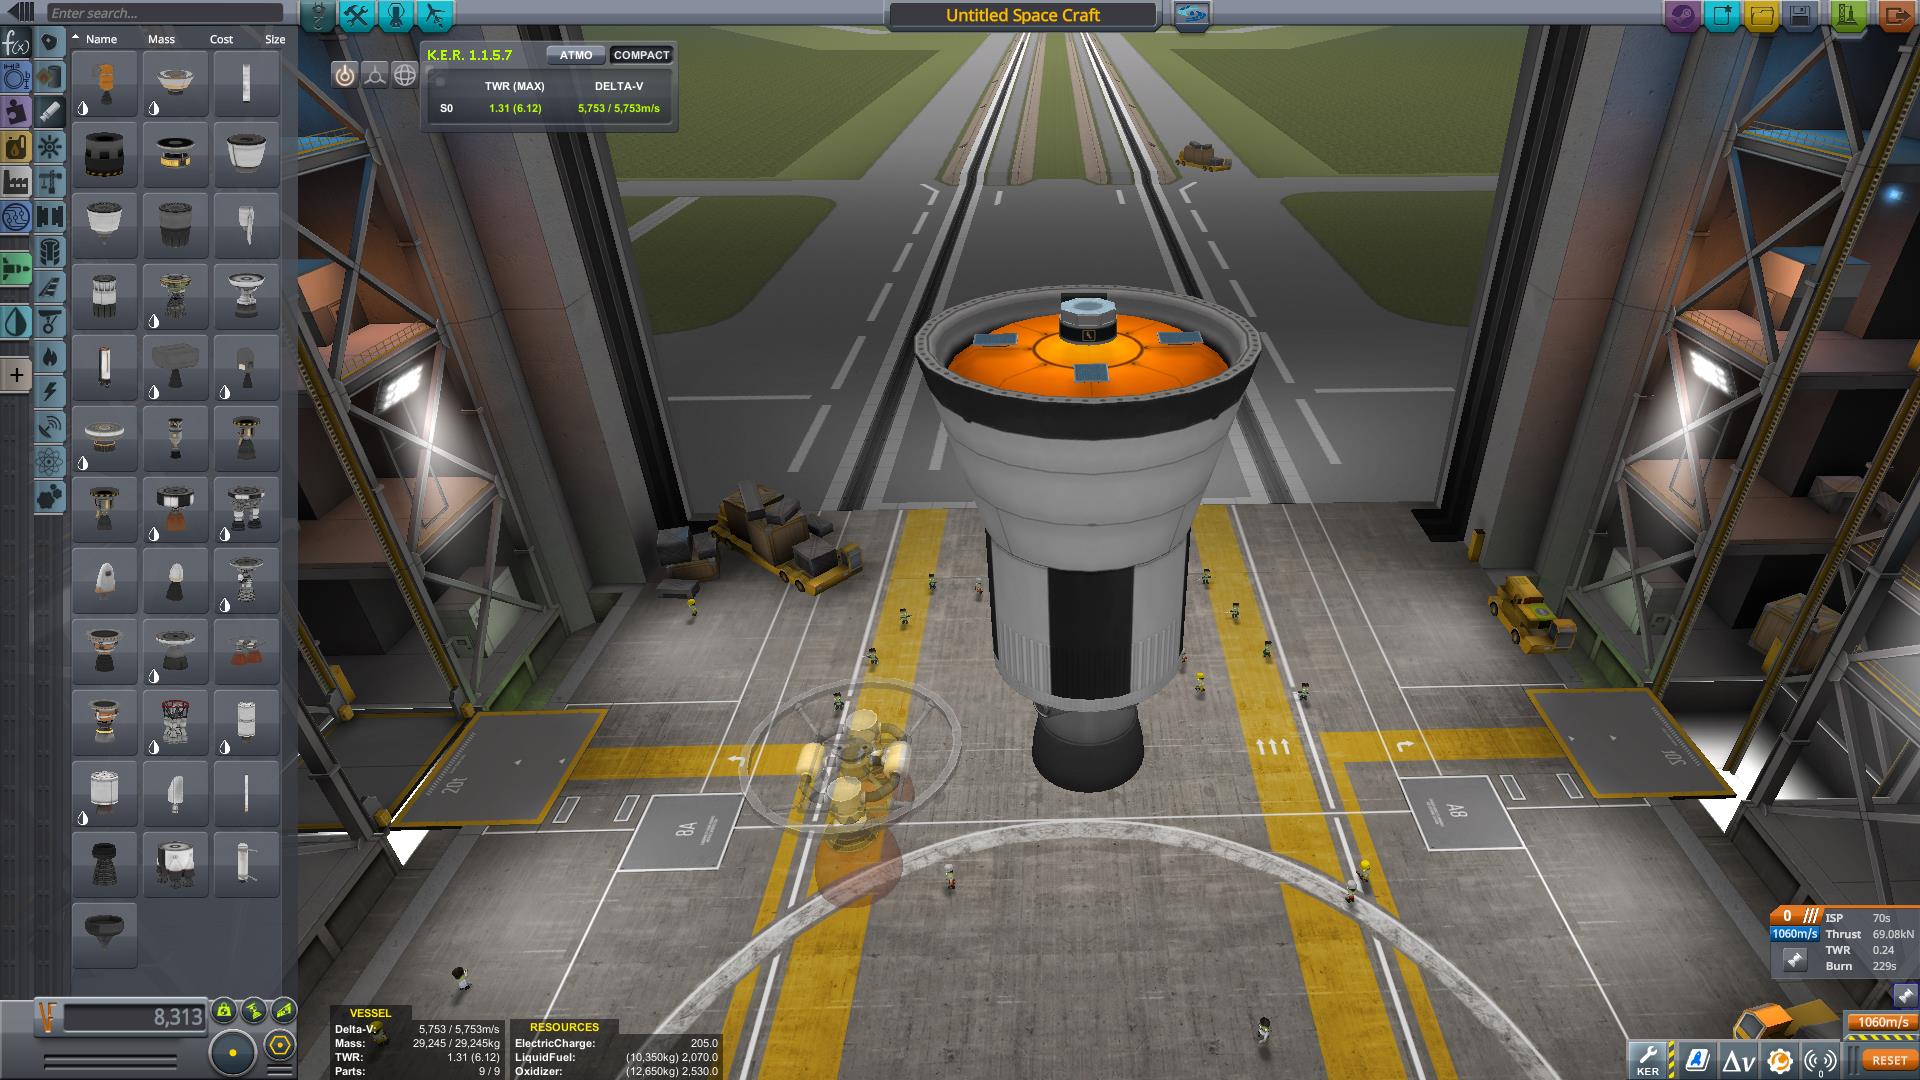
Task: Open Steam Workshop from top toolbar
Action: pos(1682,16)
